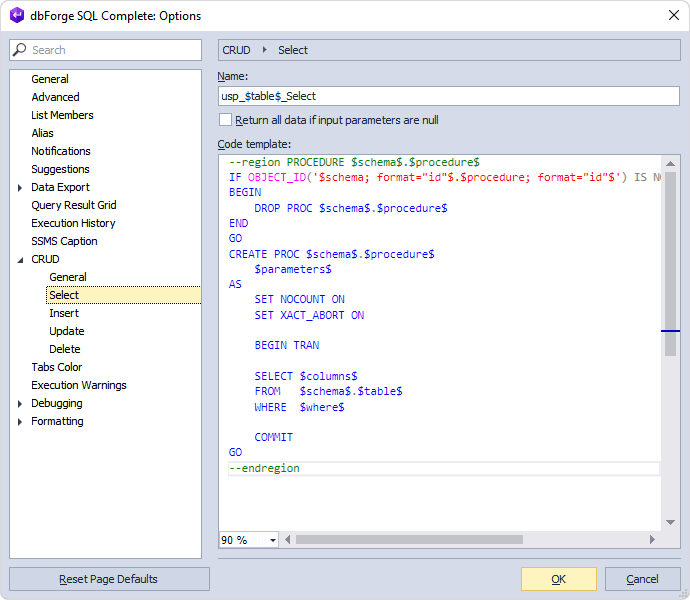Select the CRUD Select page
Screen dimensions: 690x600
(123, 295)
